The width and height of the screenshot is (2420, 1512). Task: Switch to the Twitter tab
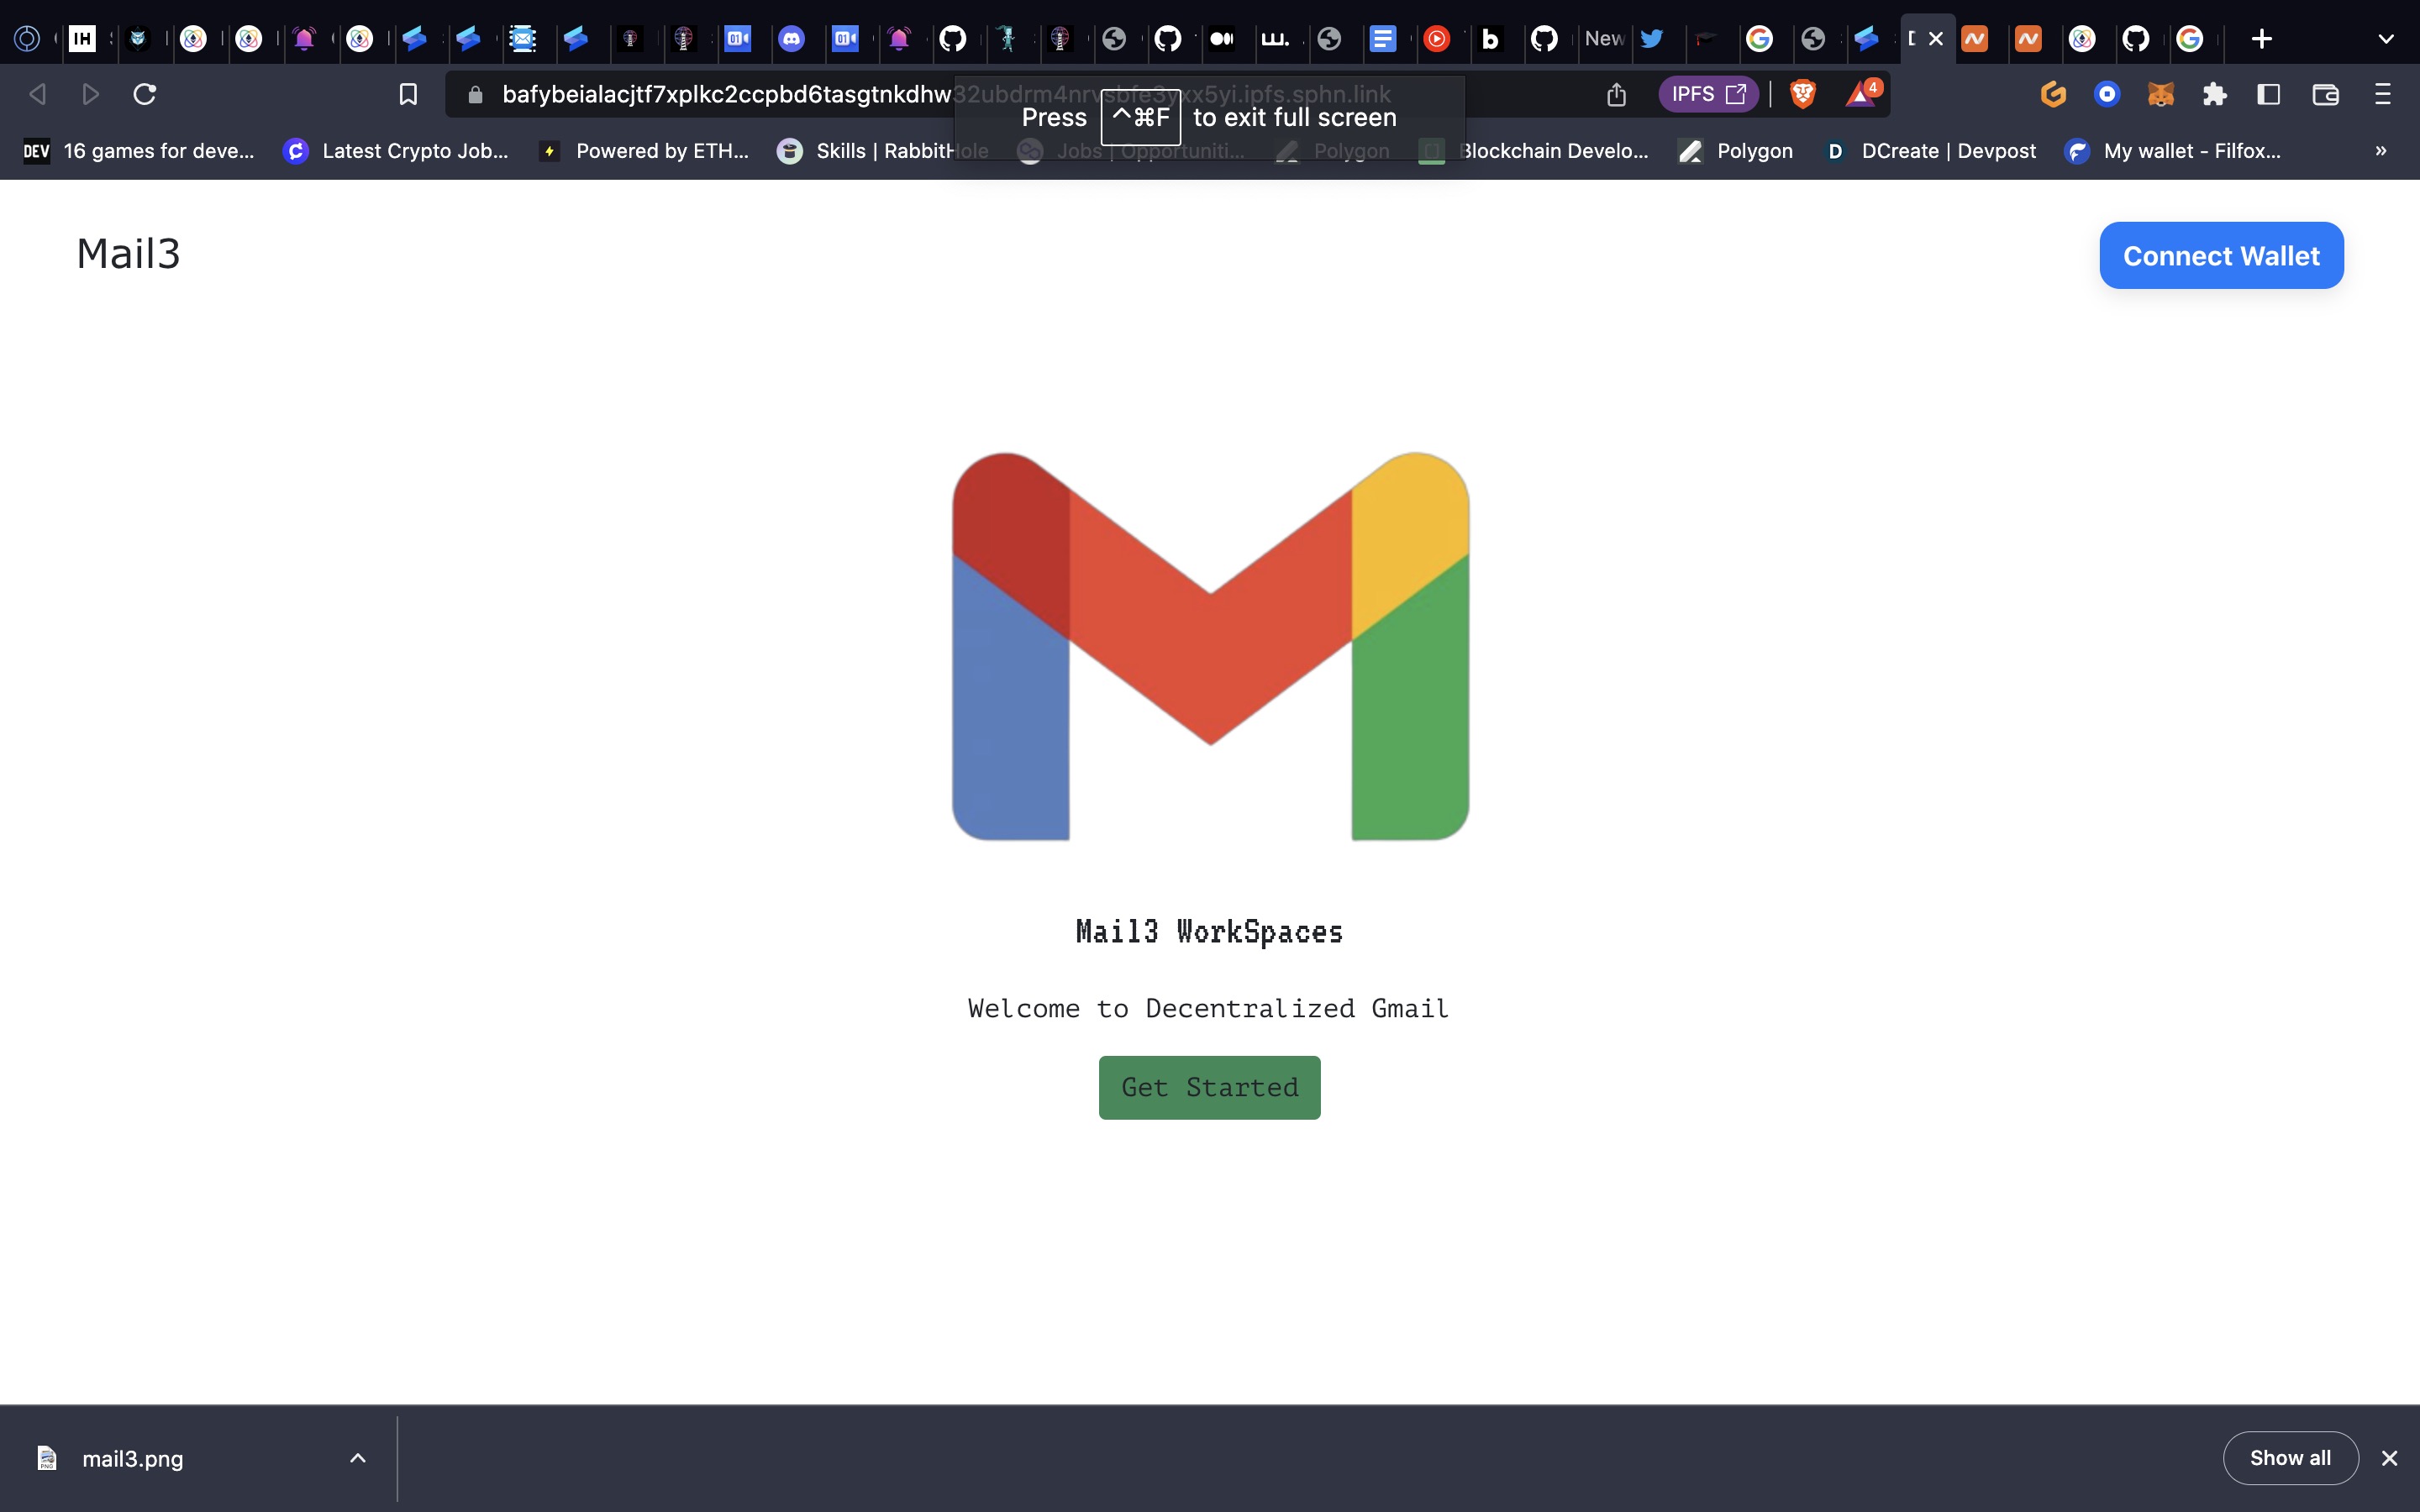click(x=1651, y=39)
